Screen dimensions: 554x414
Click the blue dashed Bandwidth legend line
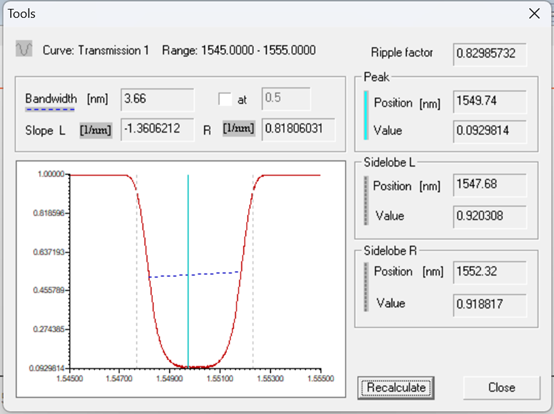coord(50,110)
